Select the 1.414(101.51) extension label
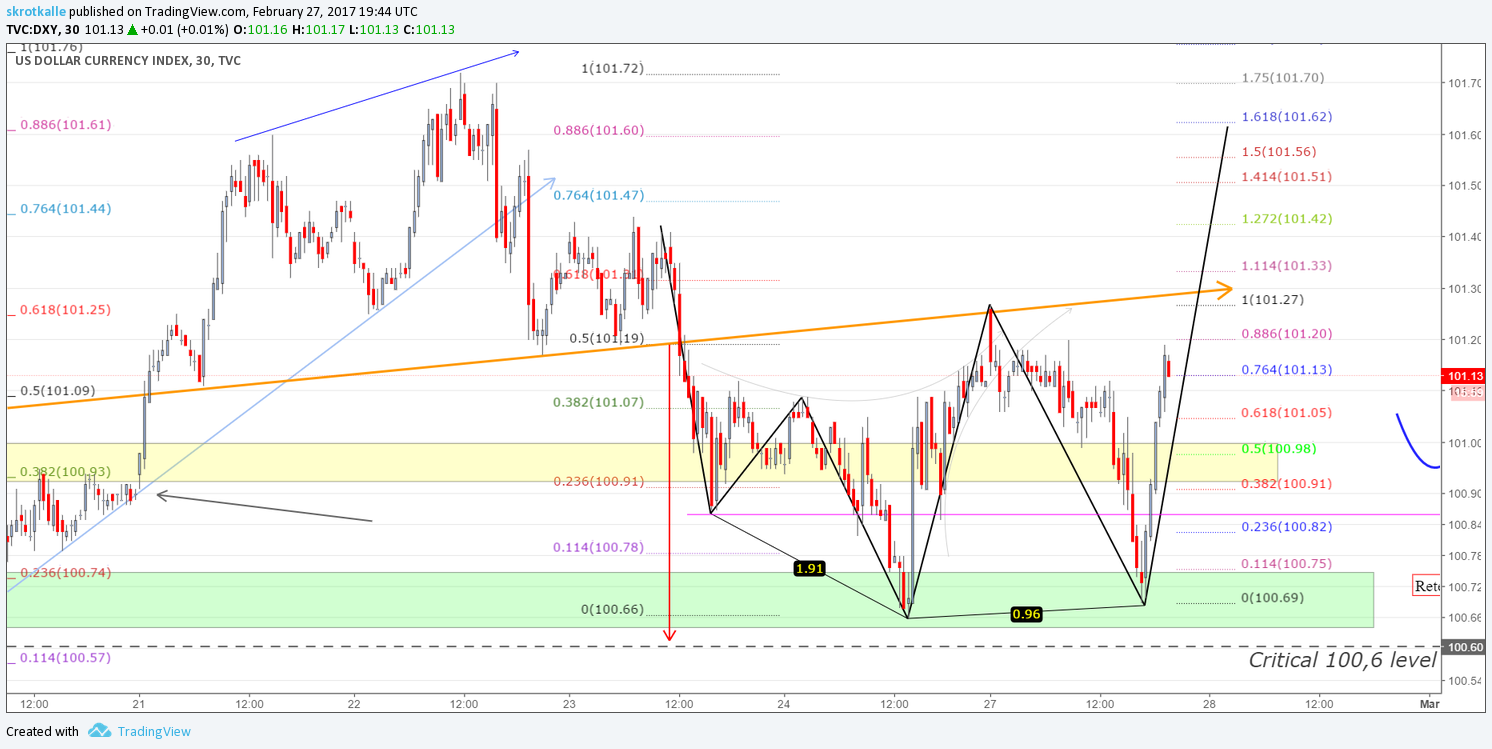The image size is (1492, 749). 1287,177
